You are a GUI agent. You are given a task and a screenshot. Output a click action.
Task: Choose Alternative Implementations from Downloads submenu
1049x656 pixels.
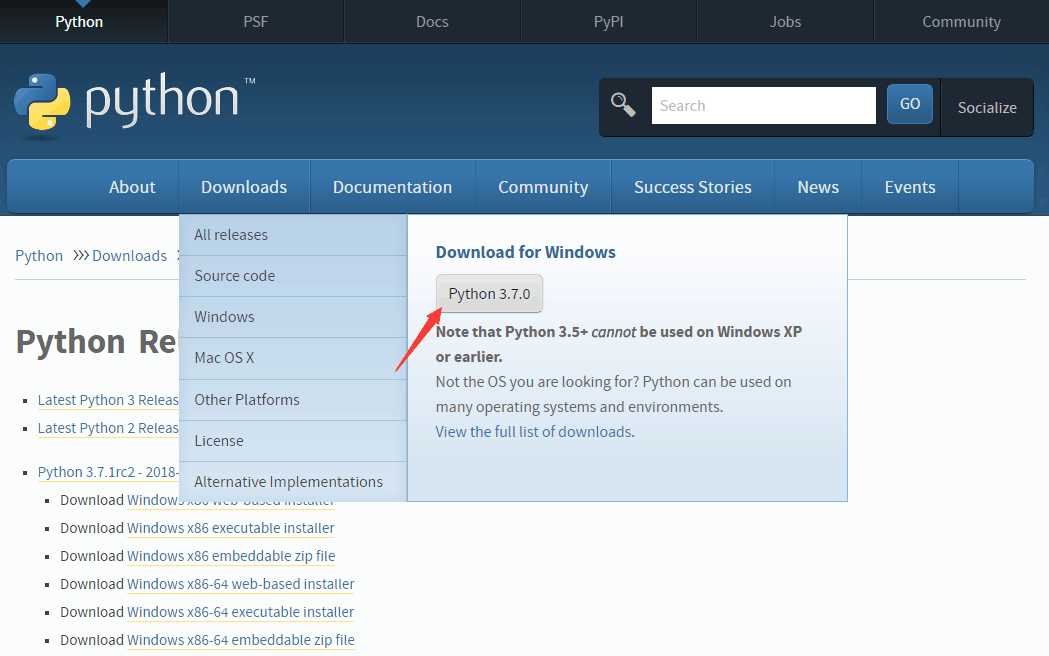point(293,481)
